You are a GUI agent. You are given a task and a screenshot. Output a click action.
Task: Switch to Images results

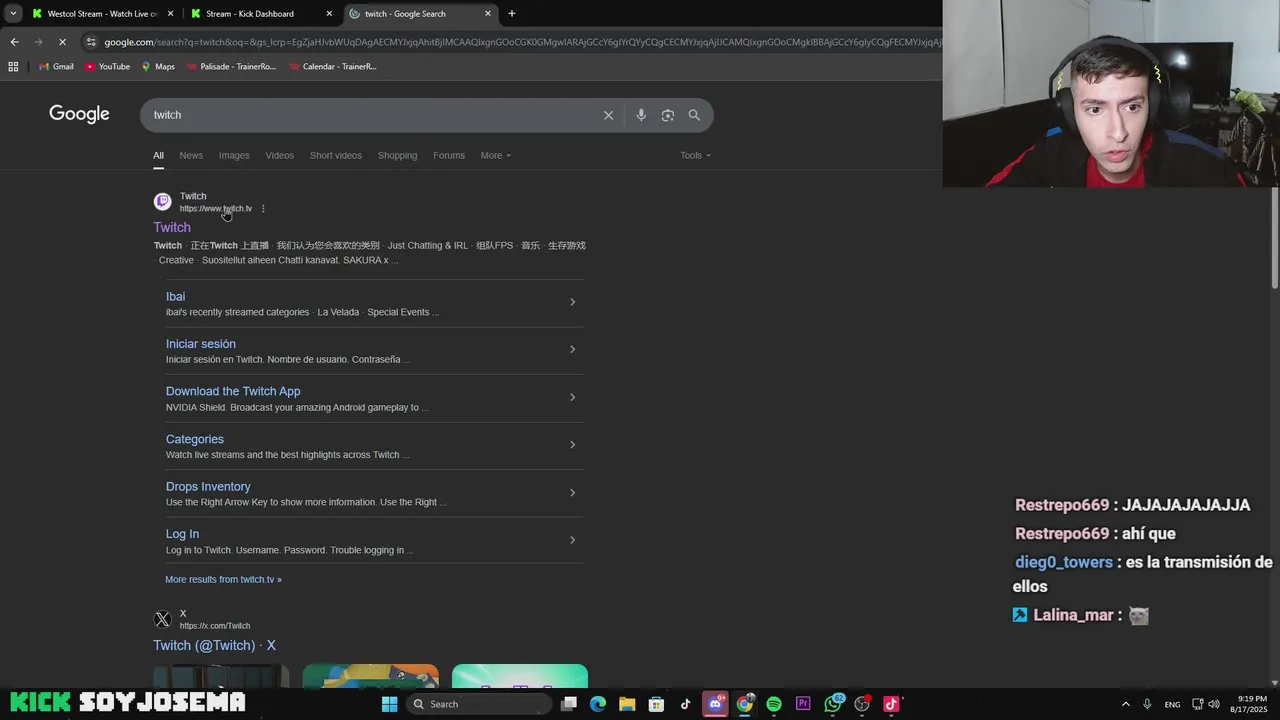pos(234,155)
